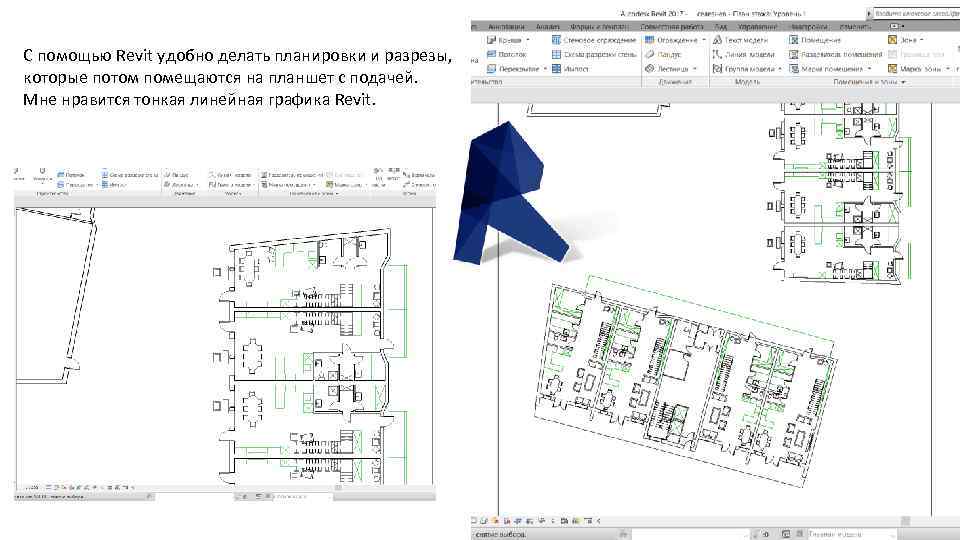Select the Помещение (room) tool
Viewport: 960px width, 540px height.
point(815,40)
